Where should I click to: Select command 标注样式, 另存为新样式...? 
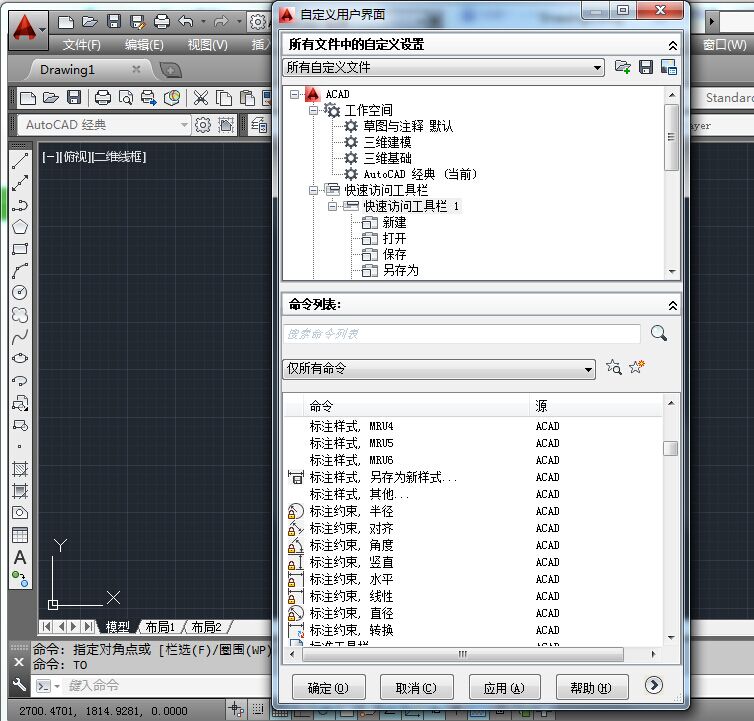[x=383, y=477]
